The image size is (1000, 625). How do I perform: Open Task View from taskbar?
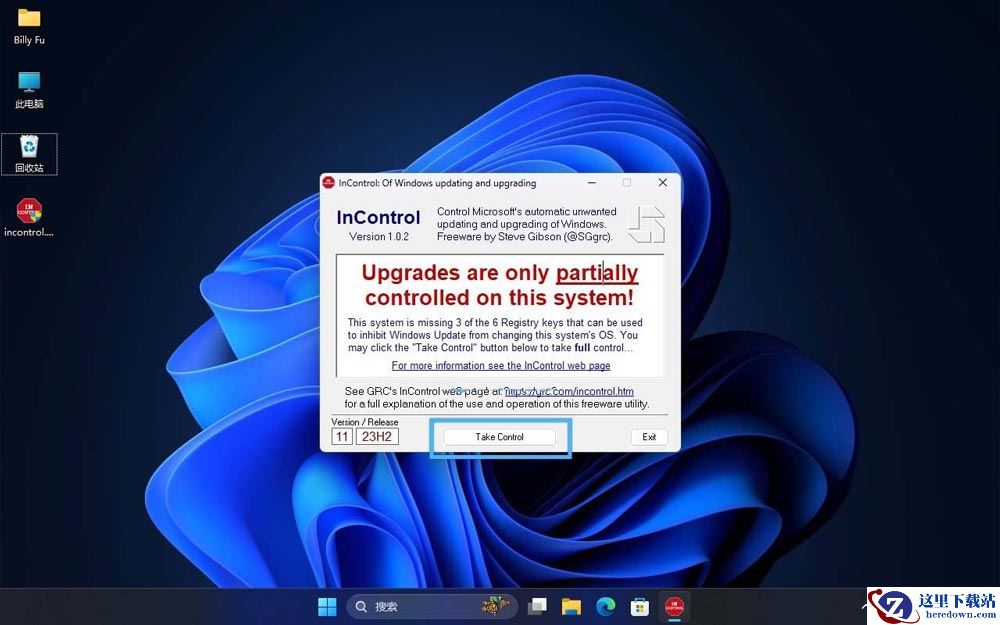(x=538, y=607)
